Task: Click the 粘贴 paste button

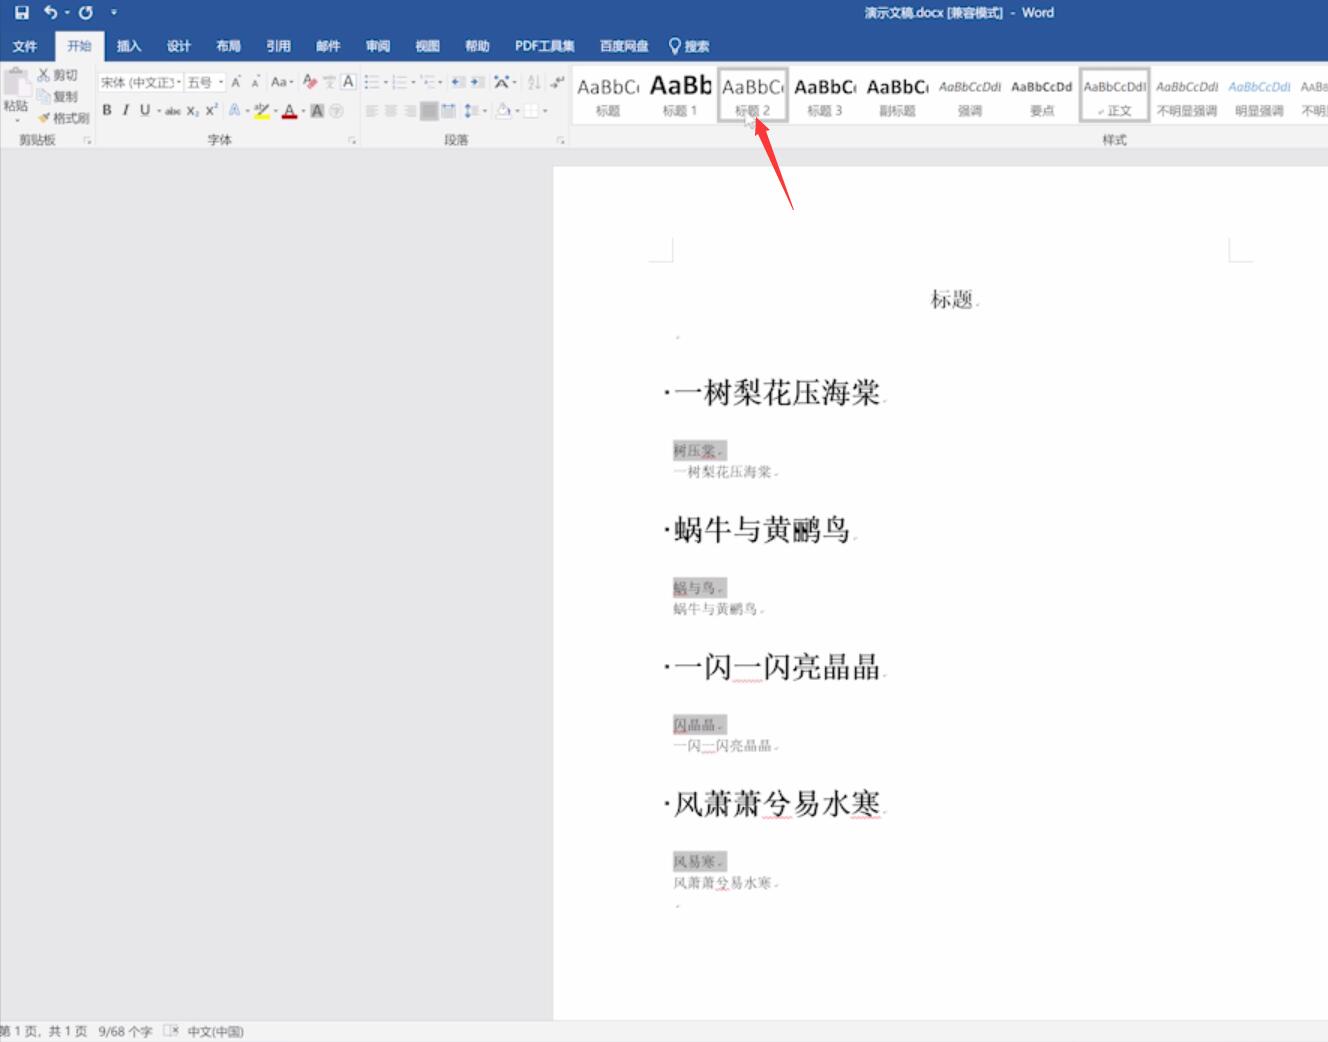Action: click(x=16, y=95)
